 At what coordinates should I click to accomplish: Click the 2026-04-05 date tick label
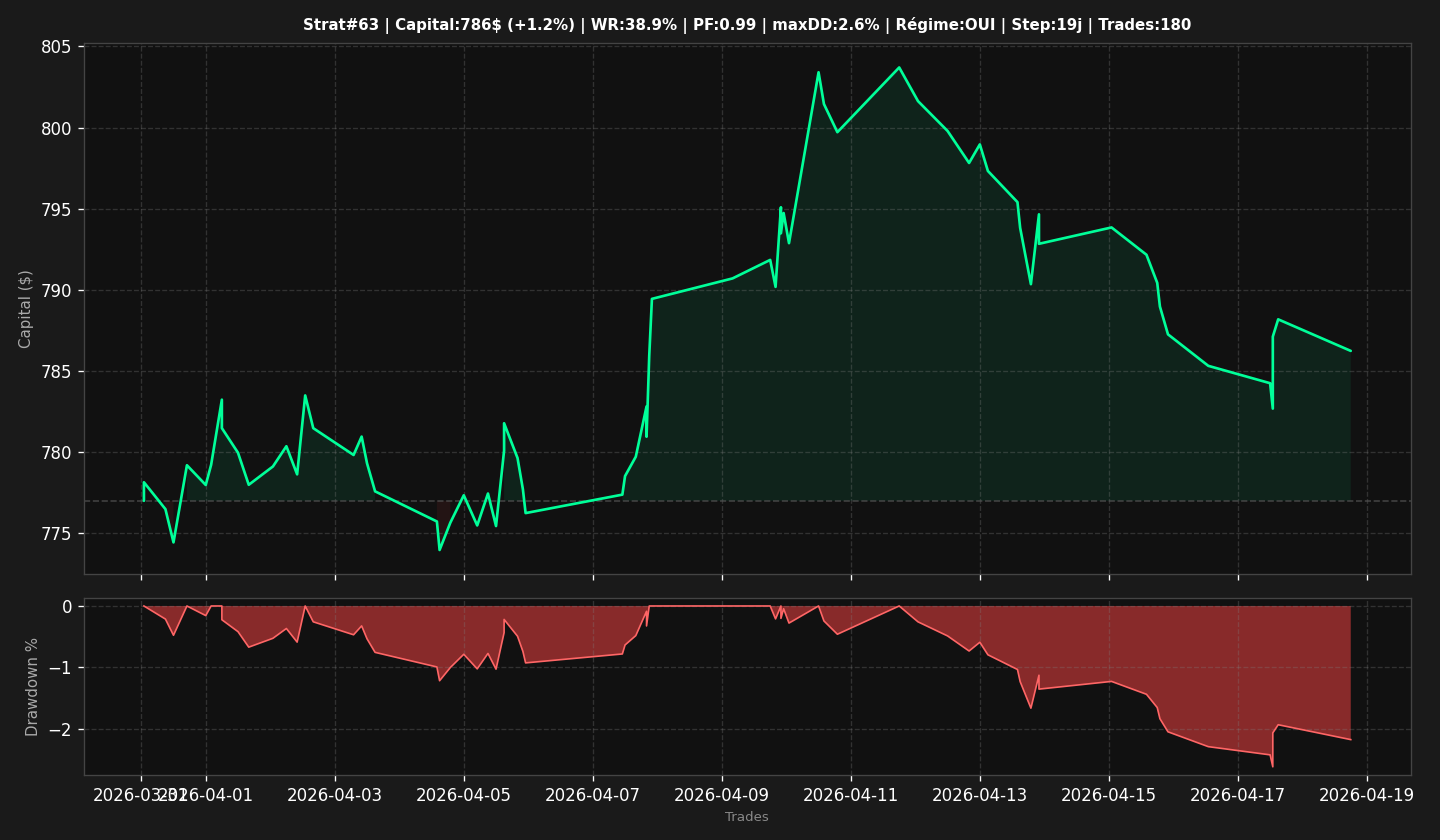464,795
